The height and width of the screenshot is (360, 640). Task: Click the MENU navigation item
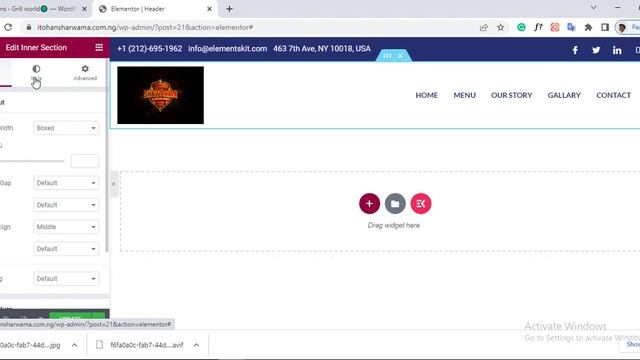tap(464, 95)
